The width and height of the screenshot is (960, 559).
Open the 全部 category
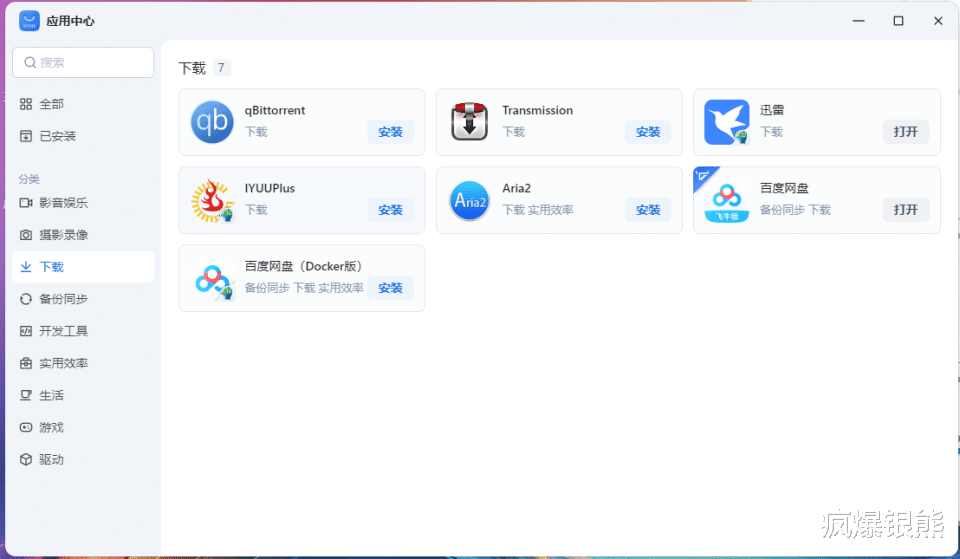point(83,104)
